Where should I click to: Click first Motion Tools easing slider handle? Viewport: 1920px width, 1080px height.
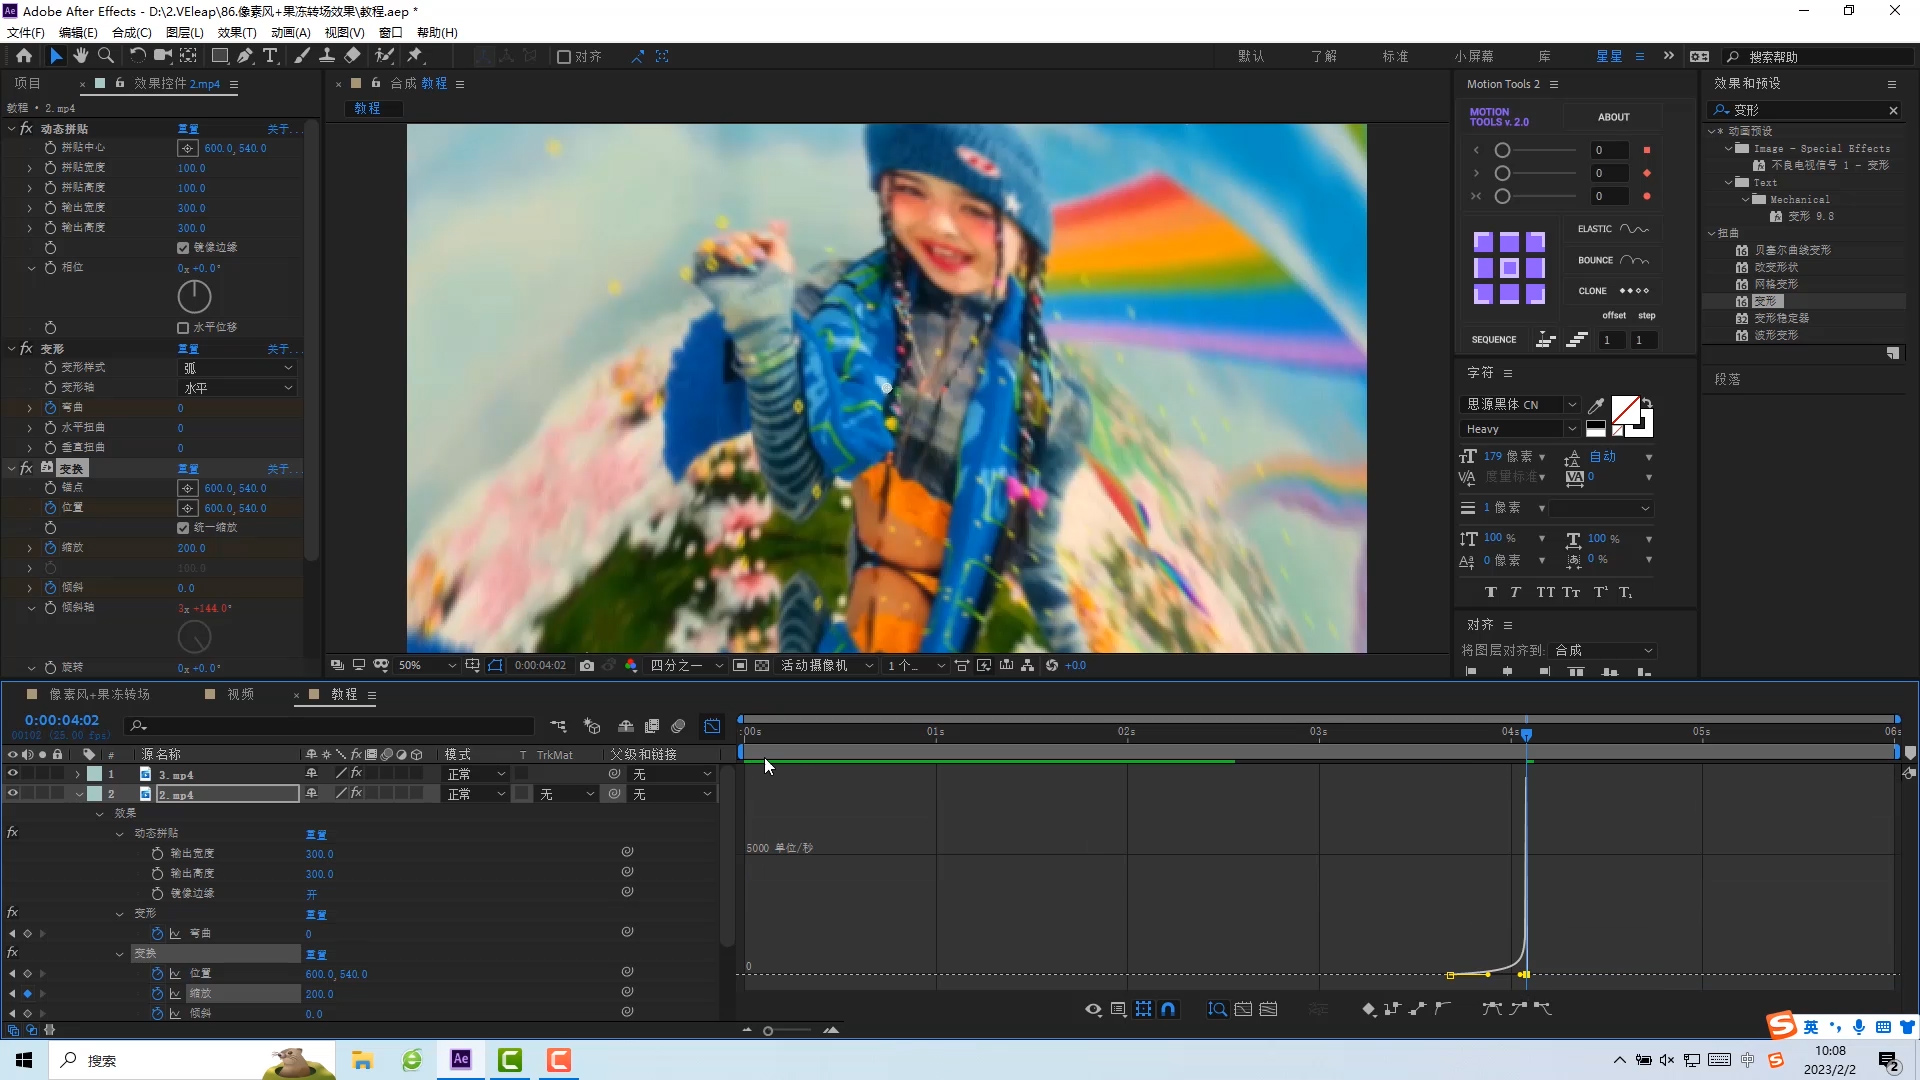click(1502, 150)
